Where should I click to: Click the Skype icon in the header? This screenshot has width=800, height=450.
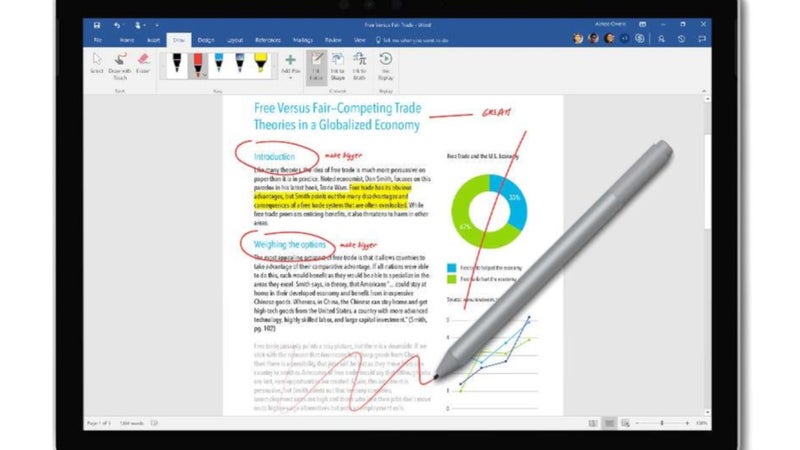(x=640, y=39)
